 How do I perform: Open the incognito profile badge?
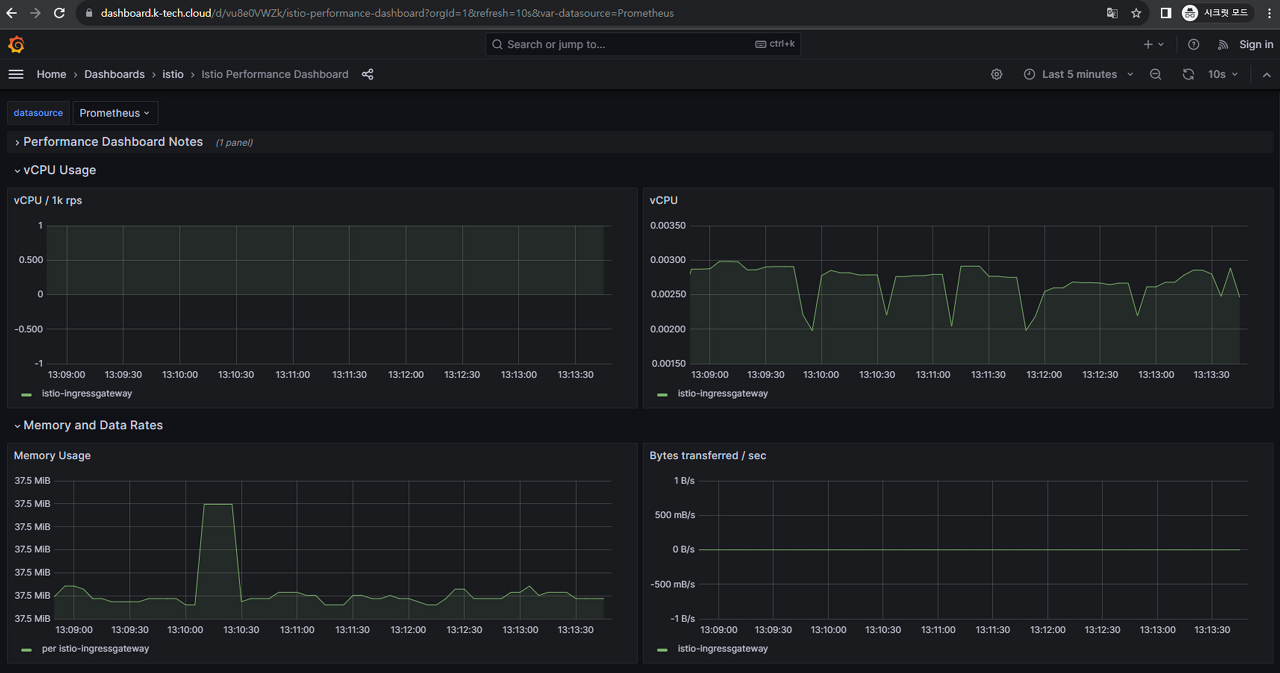[1217, 13]
